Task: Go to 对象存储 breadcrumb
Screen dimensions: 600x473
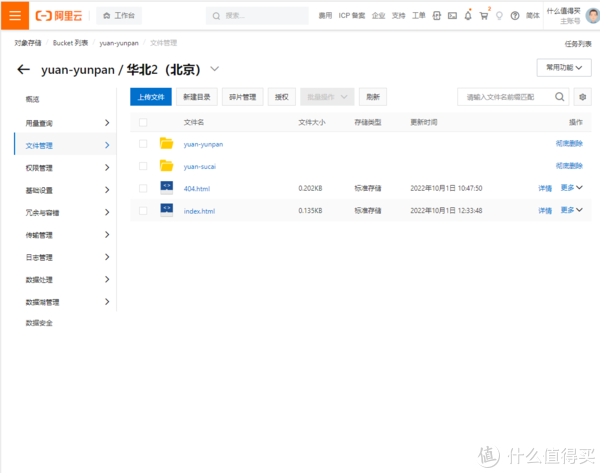Action: 28,43
